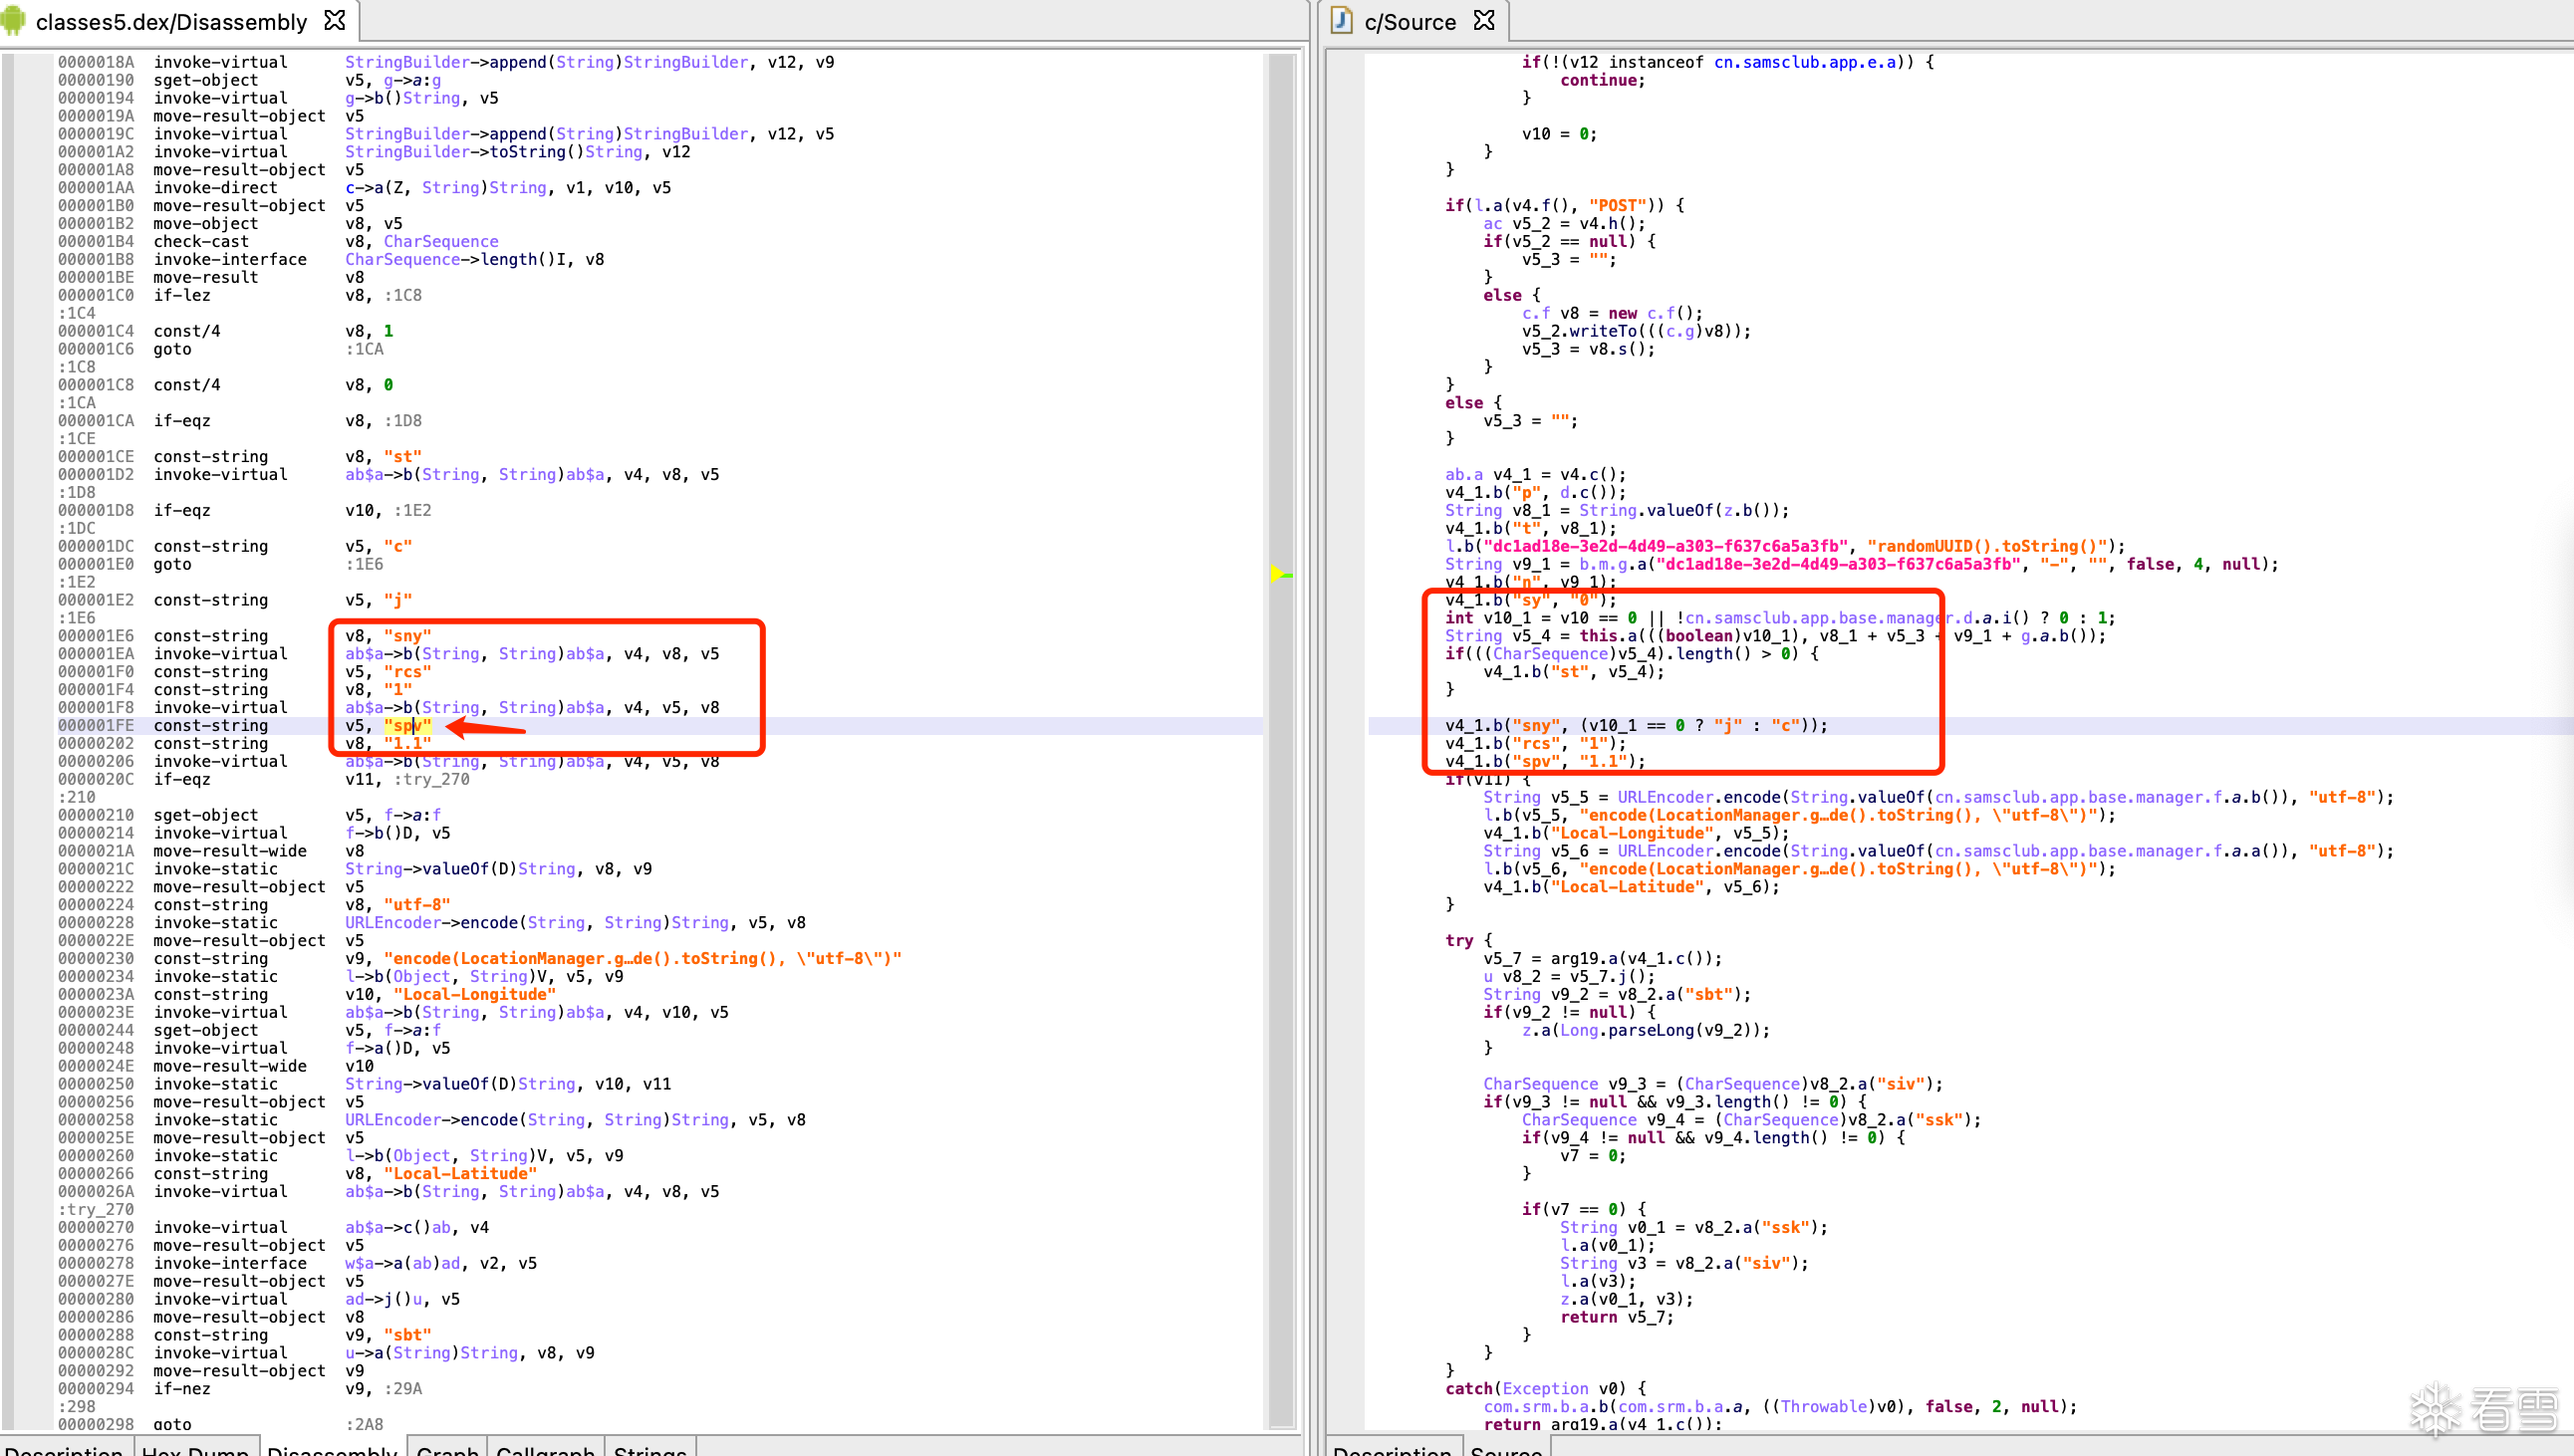Click the :try_270 jump label reference
This screenshot has height=1456, width=2574.
pos(431,779)
